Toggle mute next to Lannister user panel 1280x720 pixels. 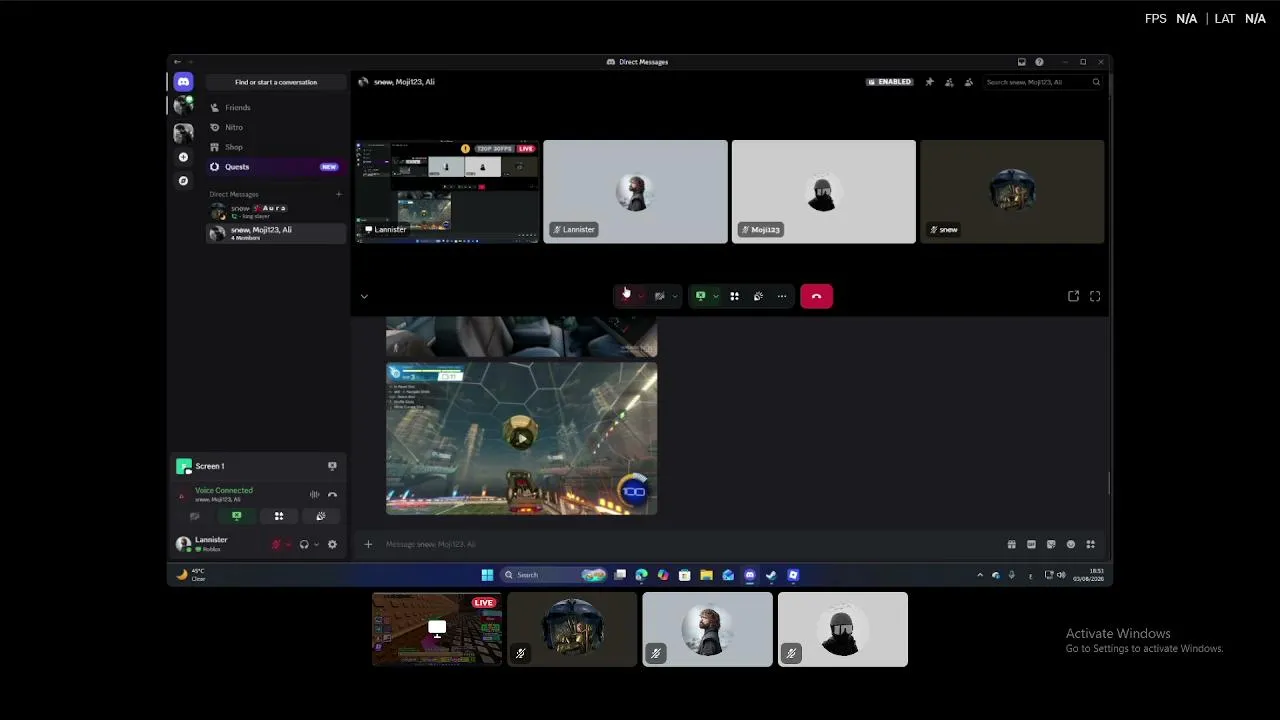[x=276, y=544]
